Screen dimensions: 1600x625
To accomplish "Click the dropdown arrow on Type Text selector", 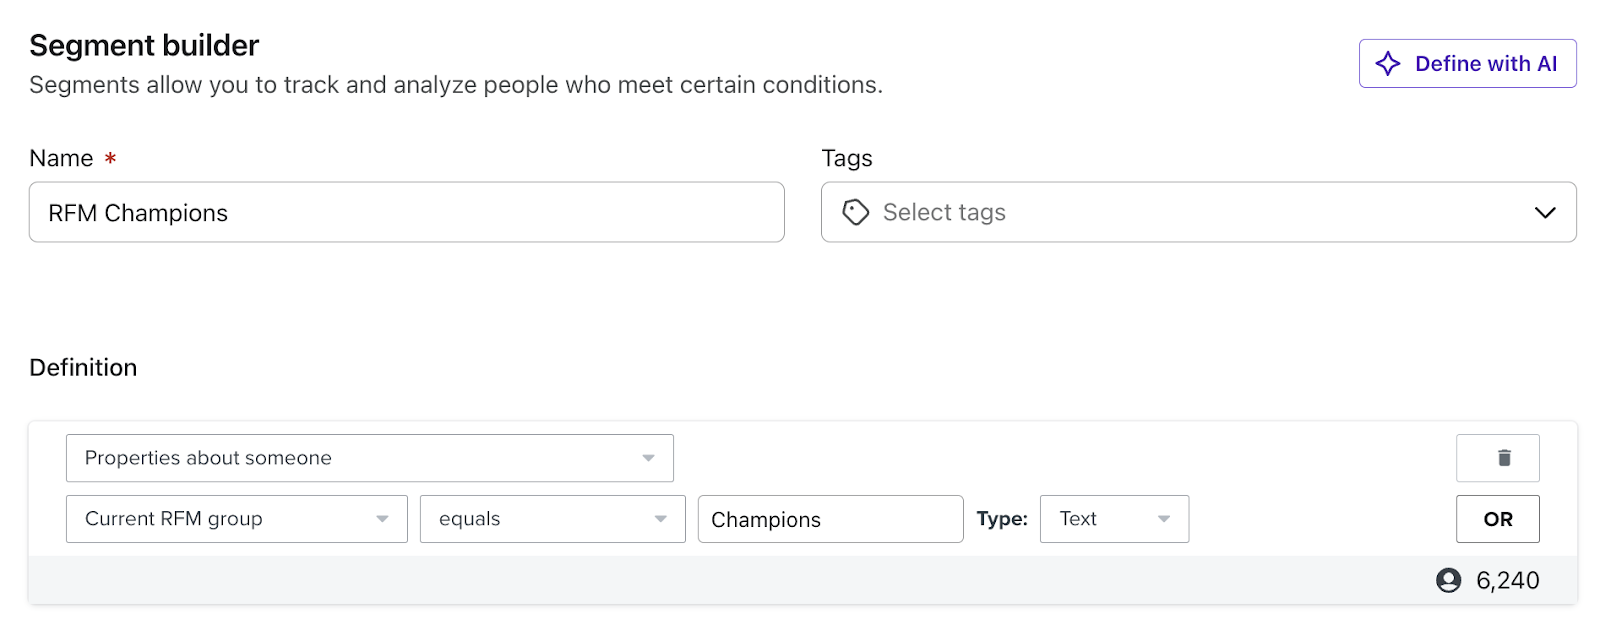I will [x=1163, y=519].
